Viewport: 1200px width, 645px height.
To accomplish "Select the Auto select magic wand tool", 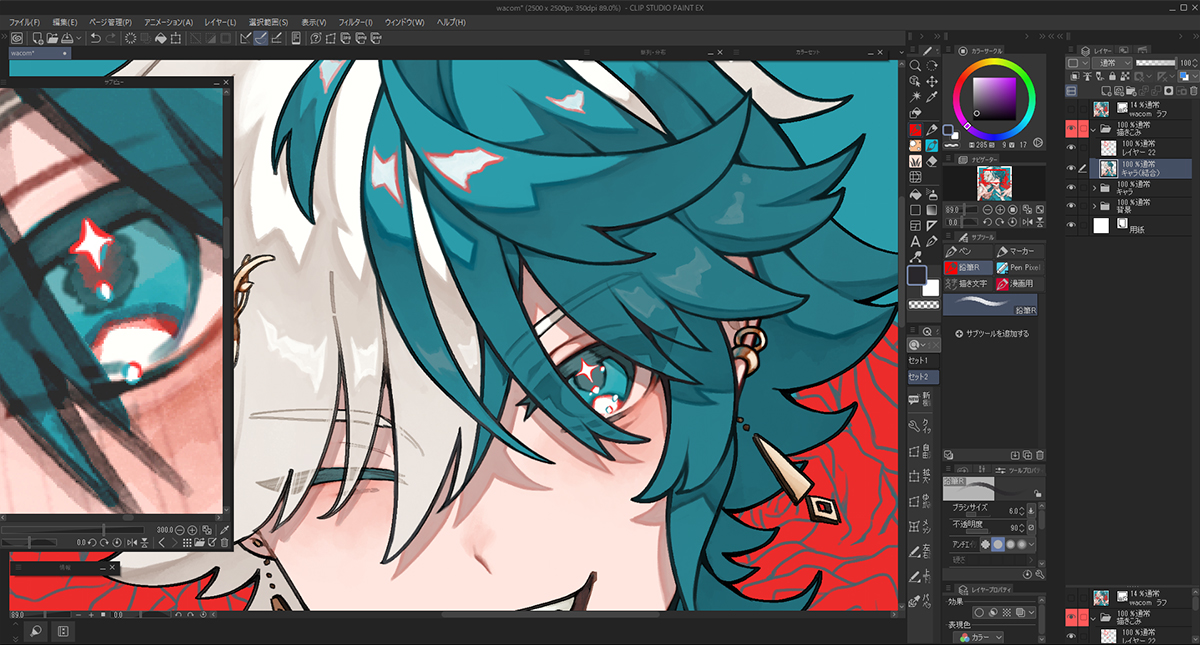I will [x=915, y=97].
